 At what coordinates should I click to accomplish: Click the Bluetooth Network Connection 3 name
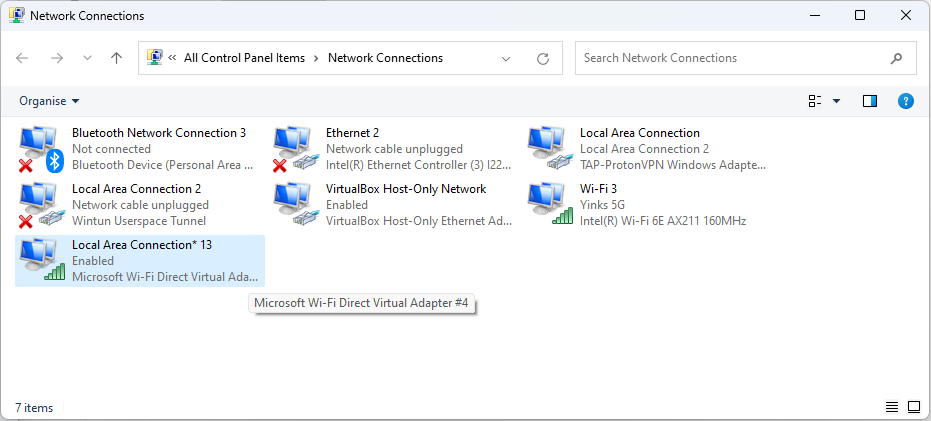pos(159,133)
